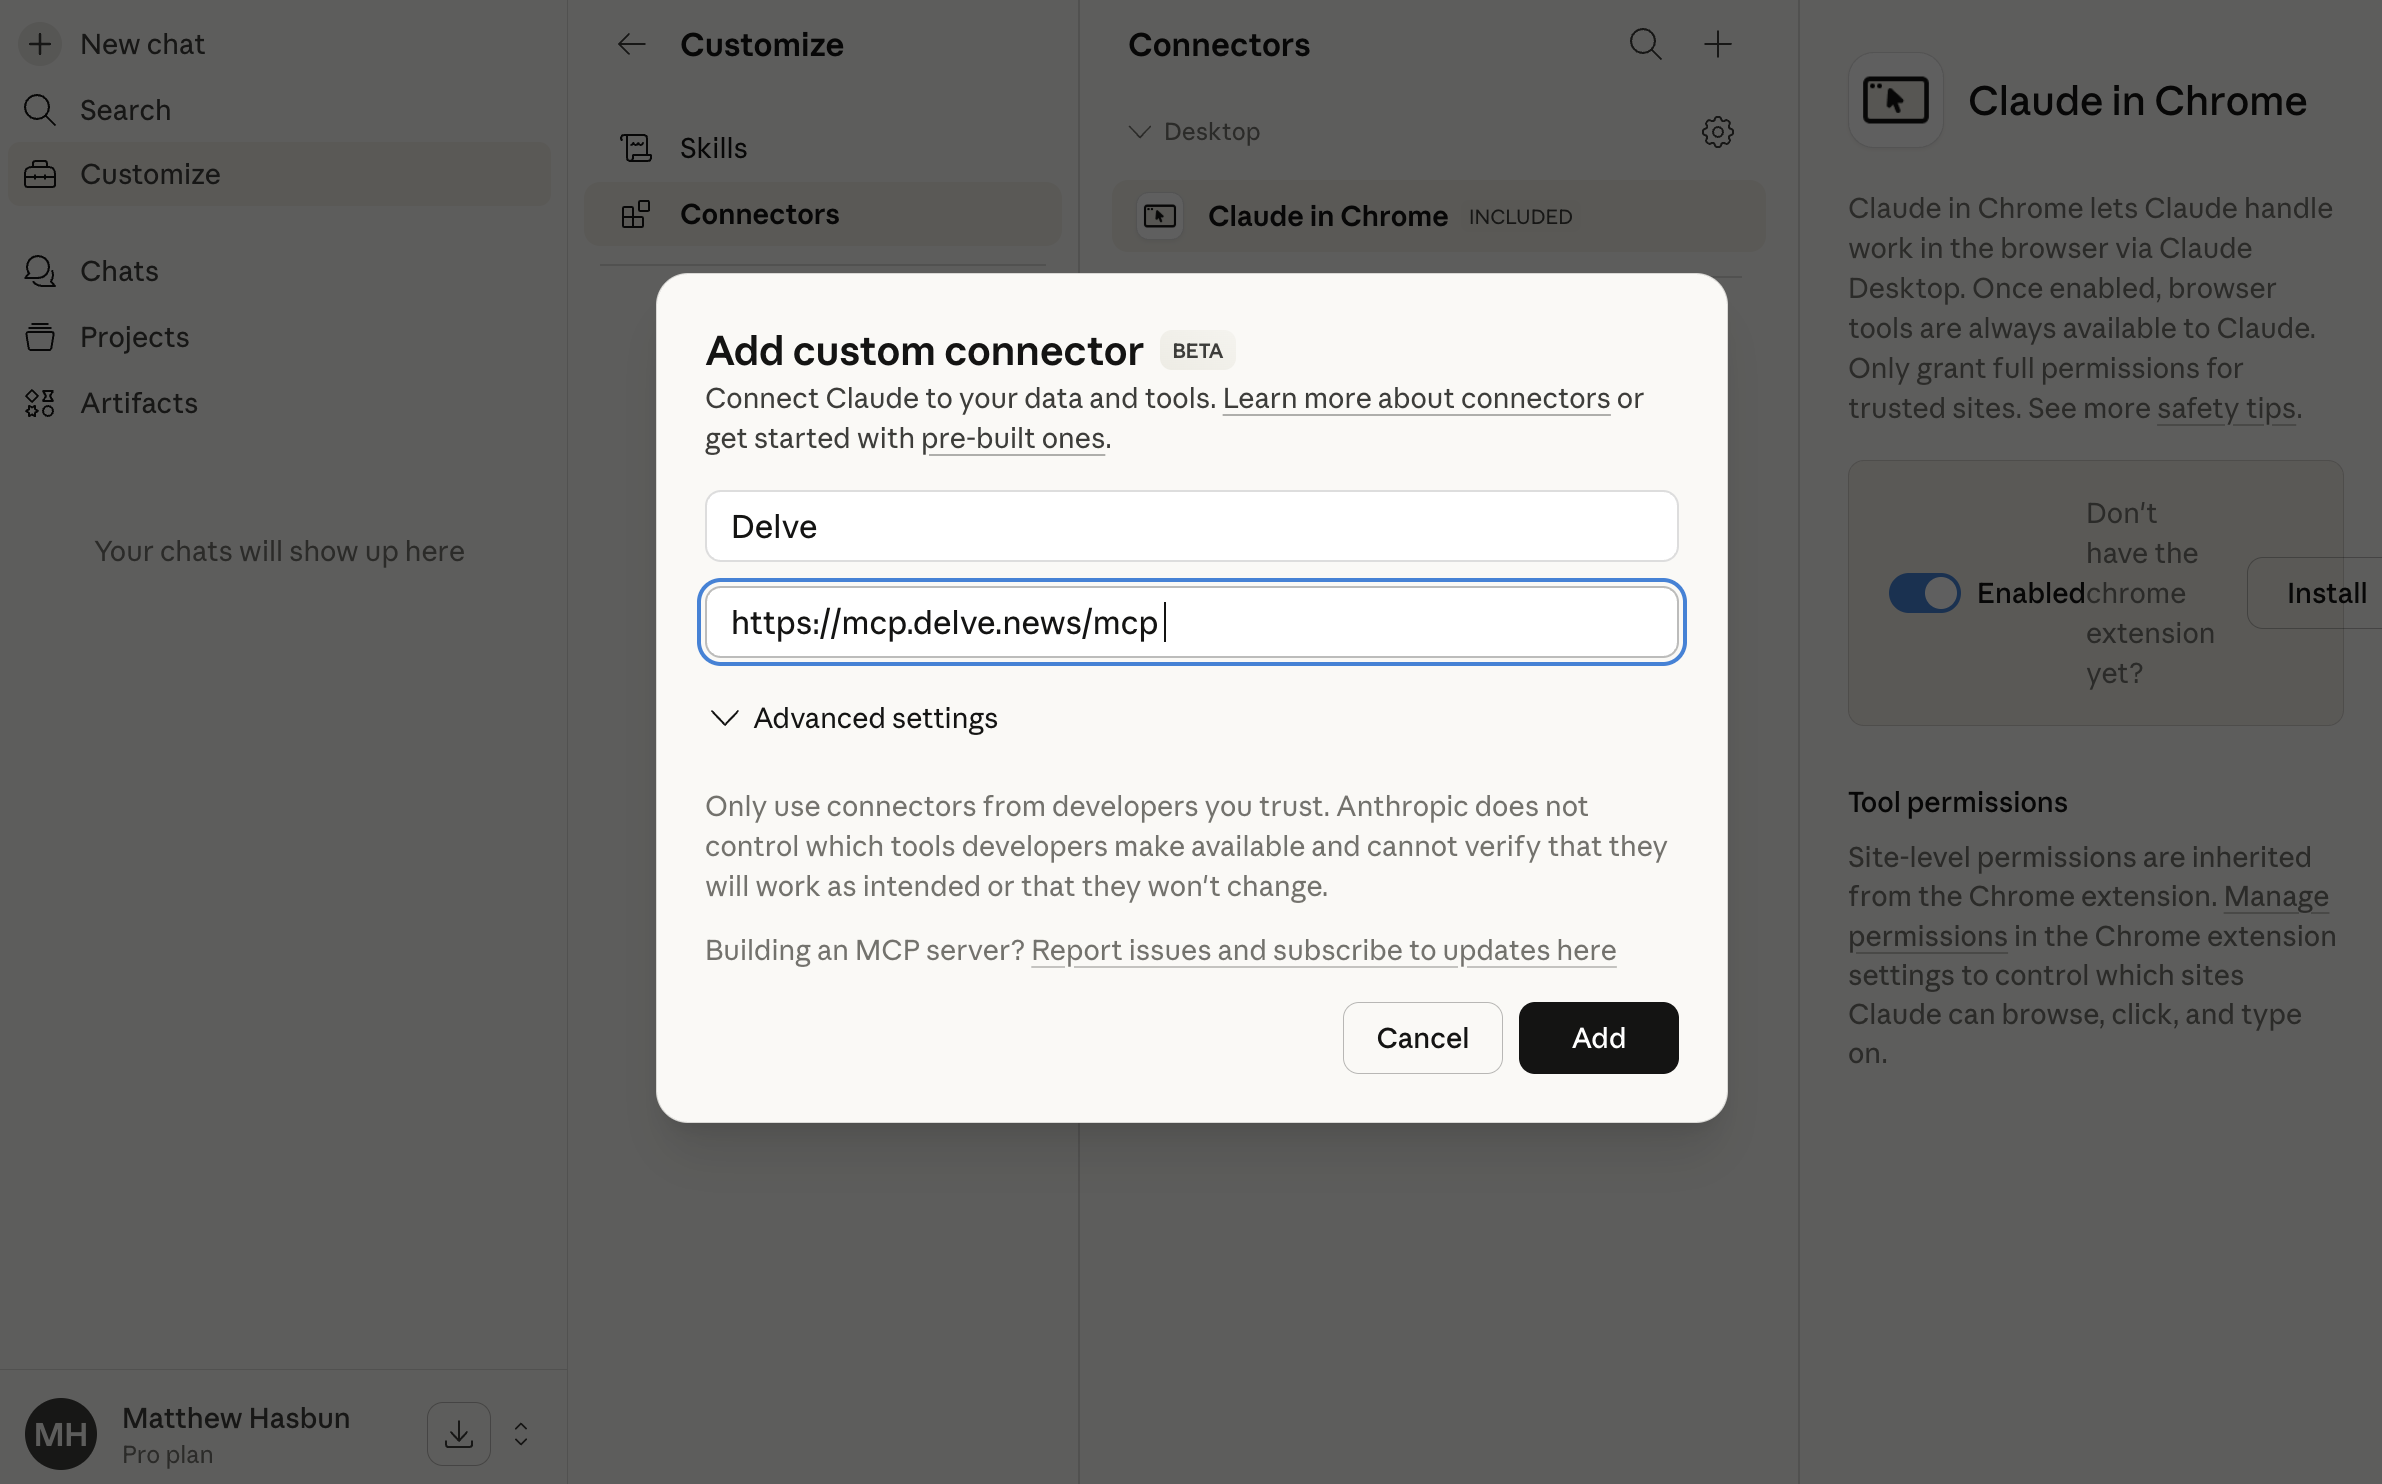The image size is (2382, 1484).
Task: Open Desktop connector settings gear
Action: pyautogui.click(x=1717, y=132)
